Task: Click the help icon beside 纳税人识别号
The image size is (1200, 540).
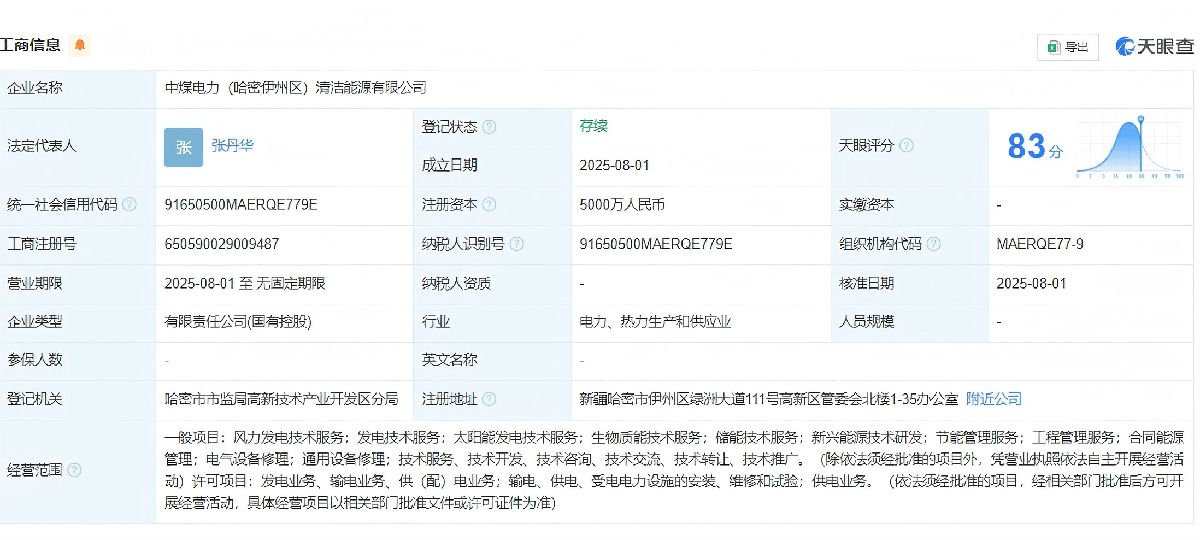Action: pyautogui.click(x=513, y=244)
